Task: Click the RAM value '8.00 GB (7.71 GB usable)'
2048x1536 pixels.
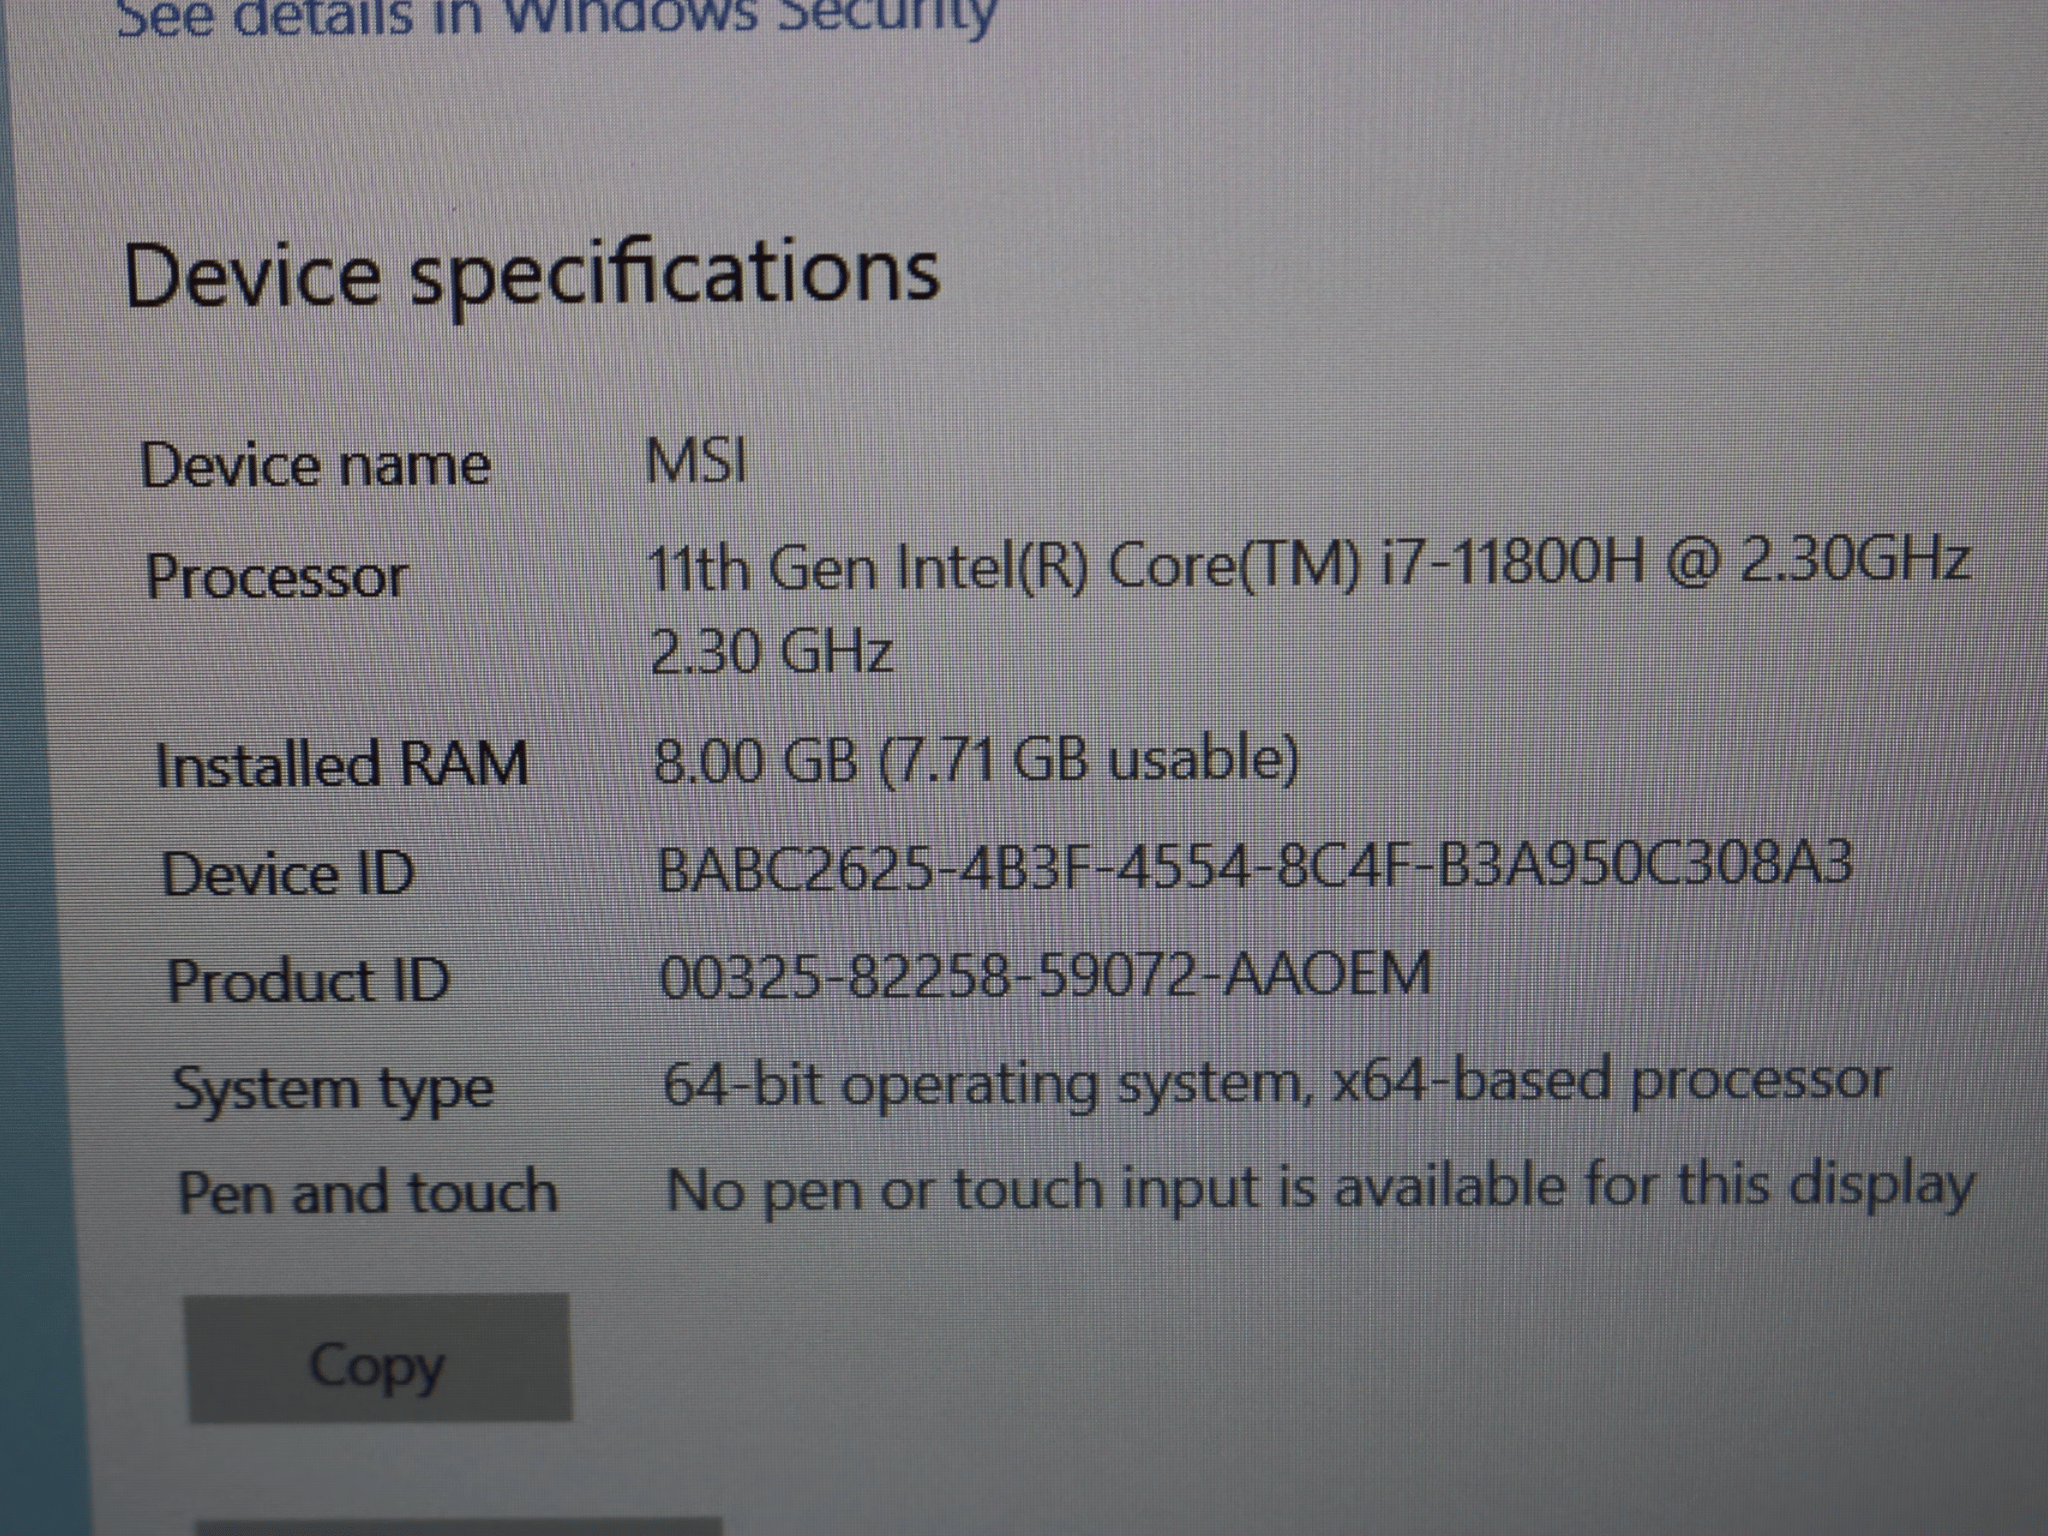Action: click(975, 760)
